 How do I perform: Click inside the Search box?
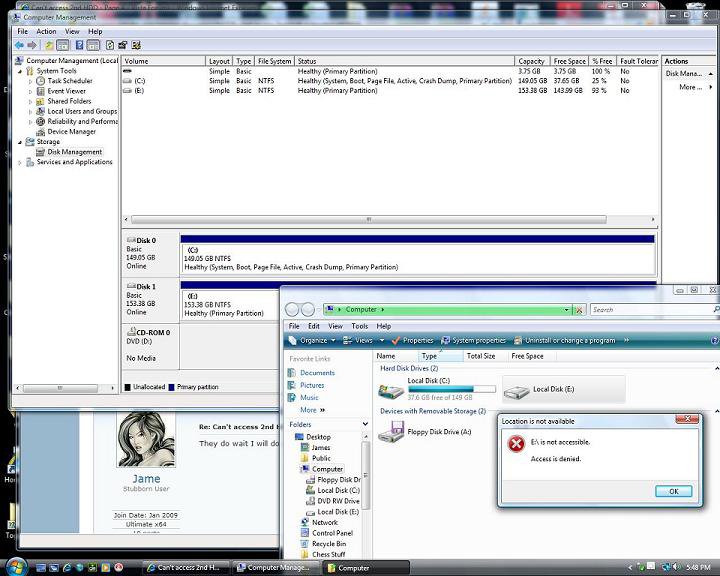tap(652, 310)
